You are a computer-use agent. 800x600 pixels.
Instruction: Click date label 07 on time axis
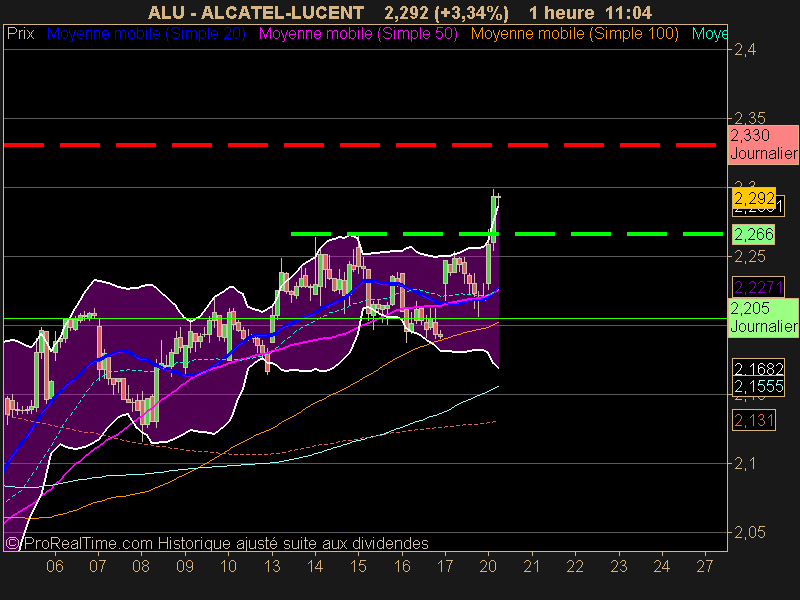97,566
